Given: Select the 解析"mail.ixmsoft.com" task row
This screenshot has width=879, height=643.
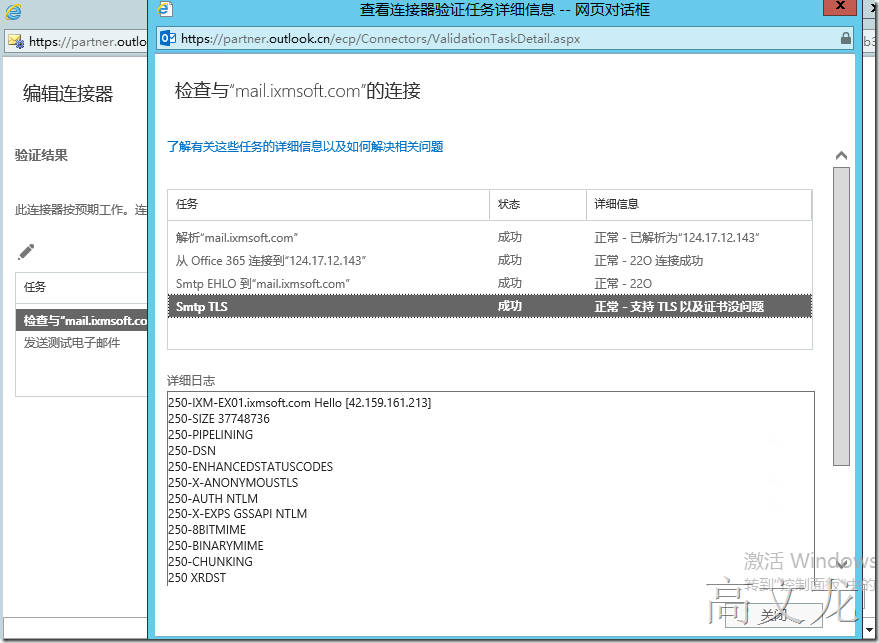Looking at the screenshot, I should tap(489, 238).
